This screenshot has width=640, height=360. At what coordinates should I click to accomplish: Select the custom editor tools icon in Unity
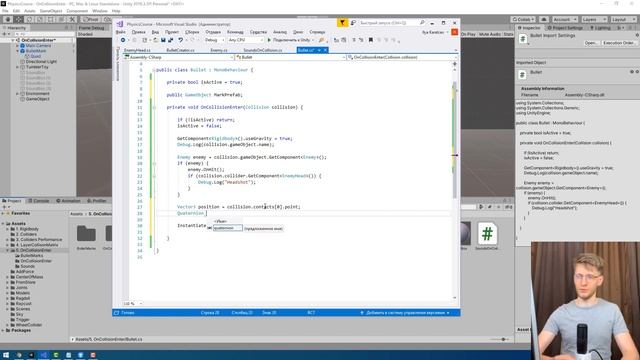coord(72,19)
